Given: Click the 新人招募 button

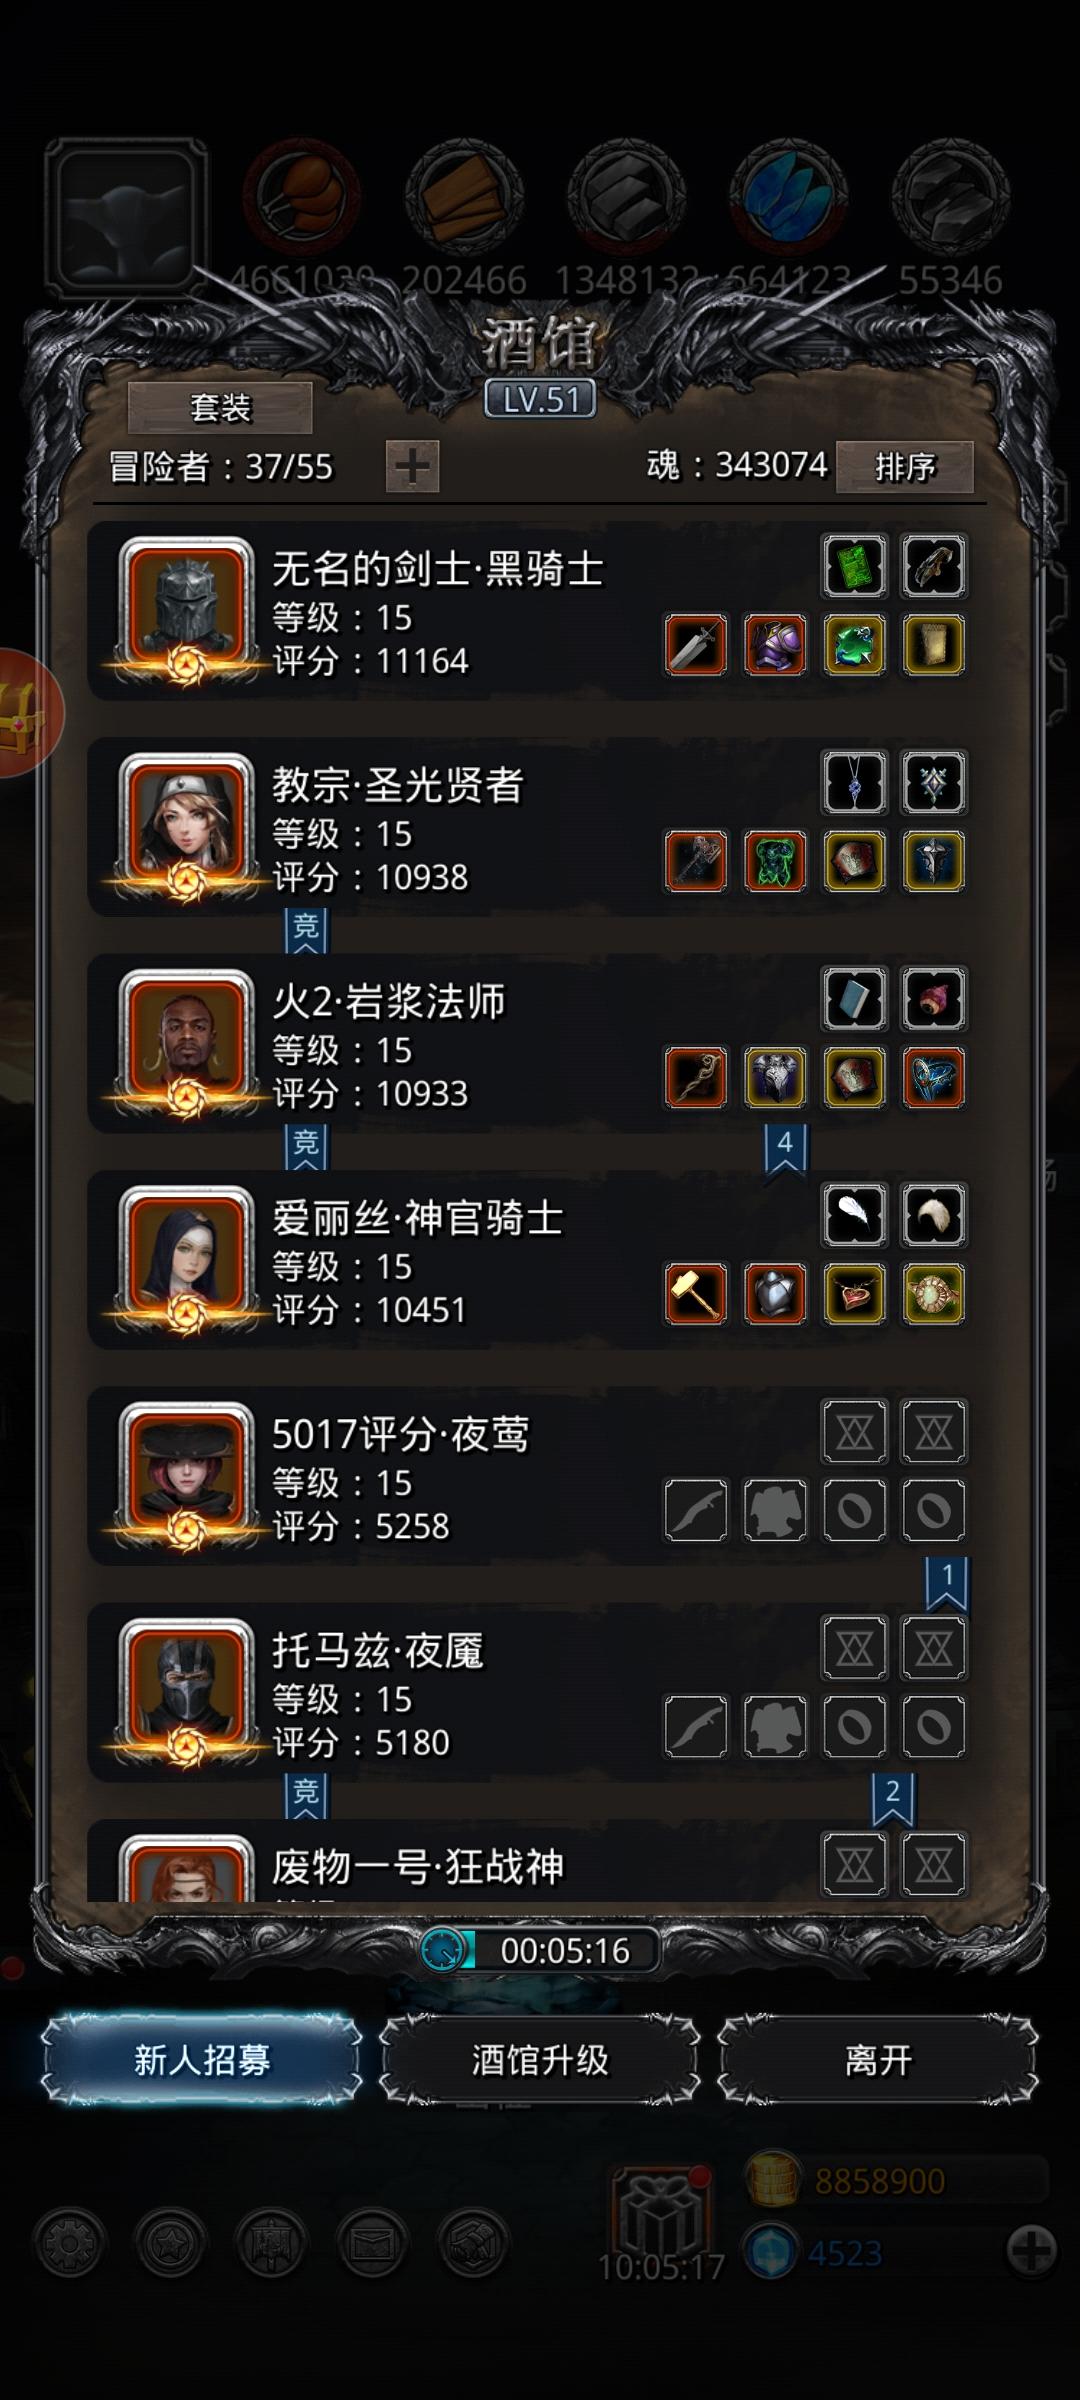Looking at the screenshot, I should [202, 2060].
